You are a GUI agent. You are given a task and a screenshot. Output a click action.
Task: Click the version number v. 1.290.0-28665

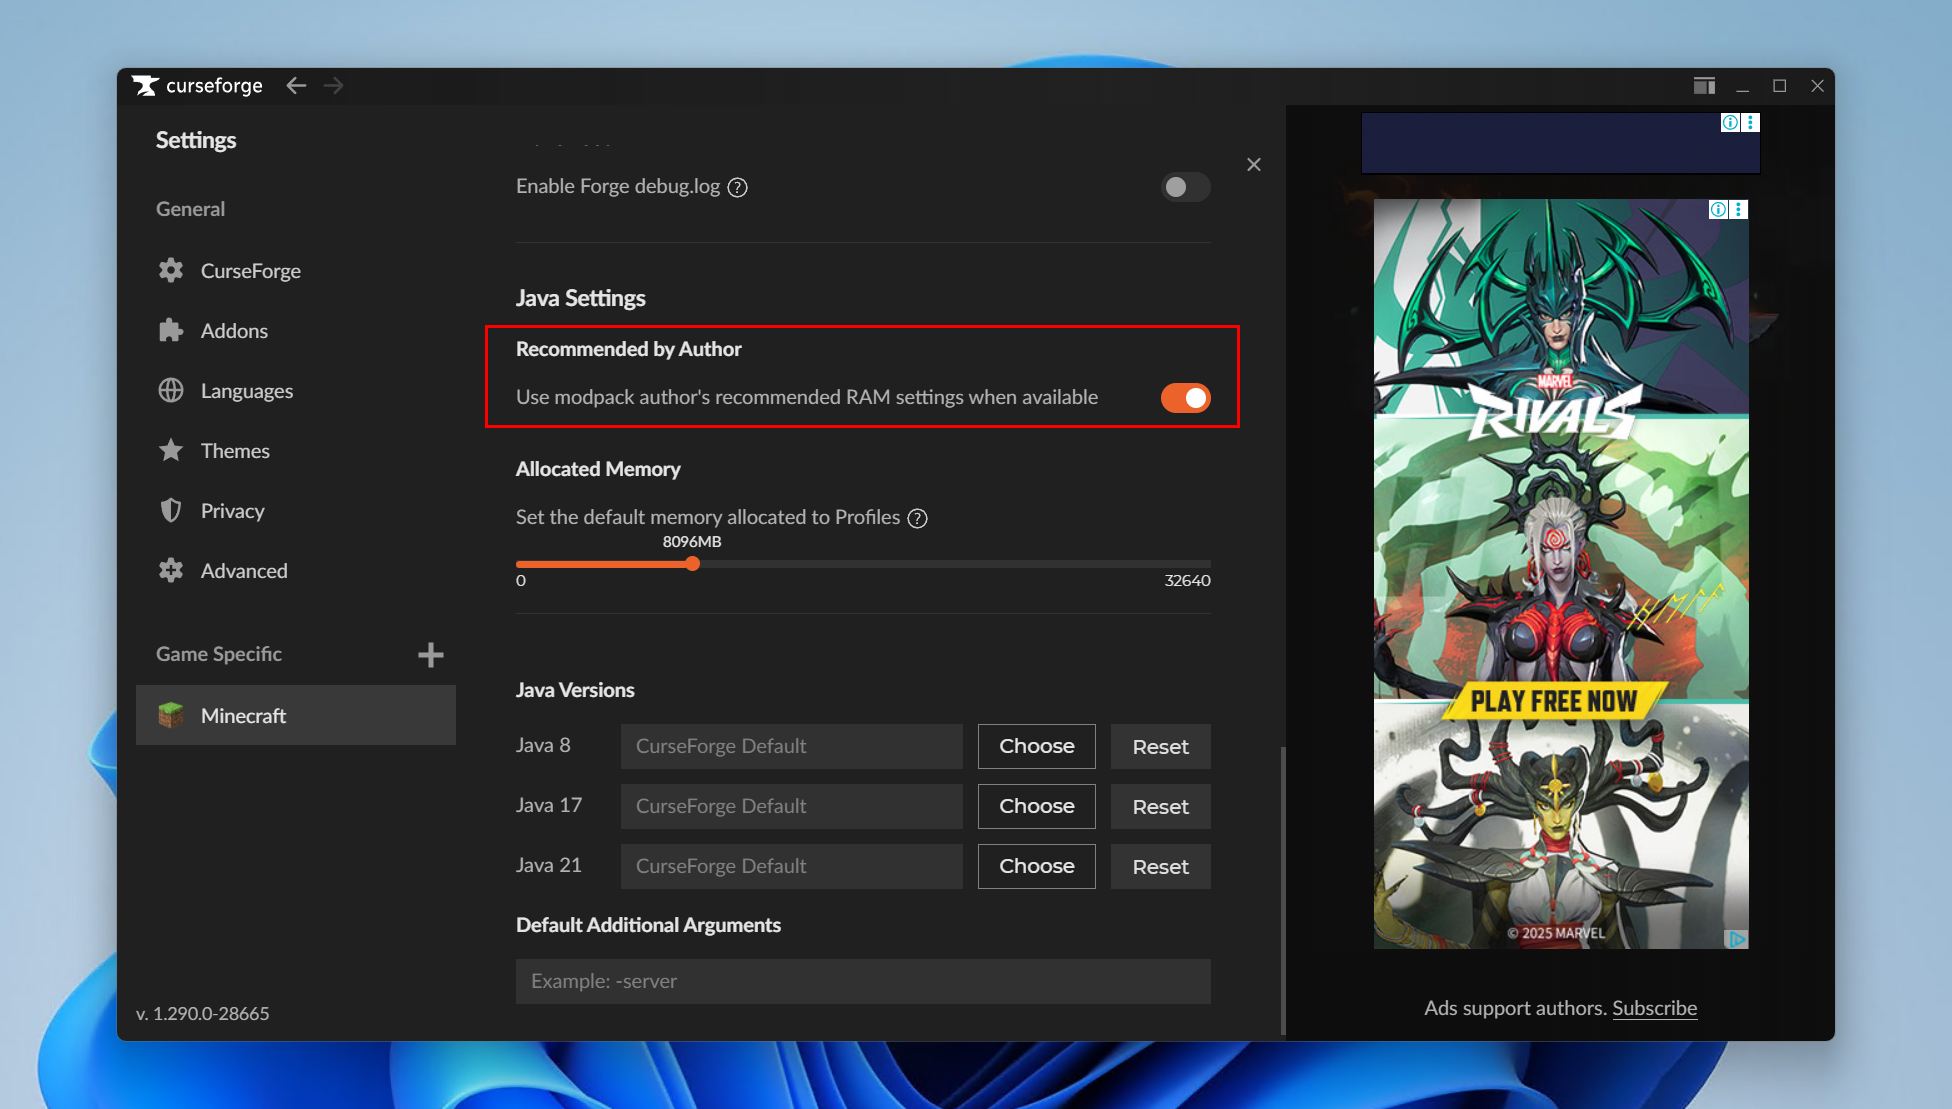pos(203,1013)
